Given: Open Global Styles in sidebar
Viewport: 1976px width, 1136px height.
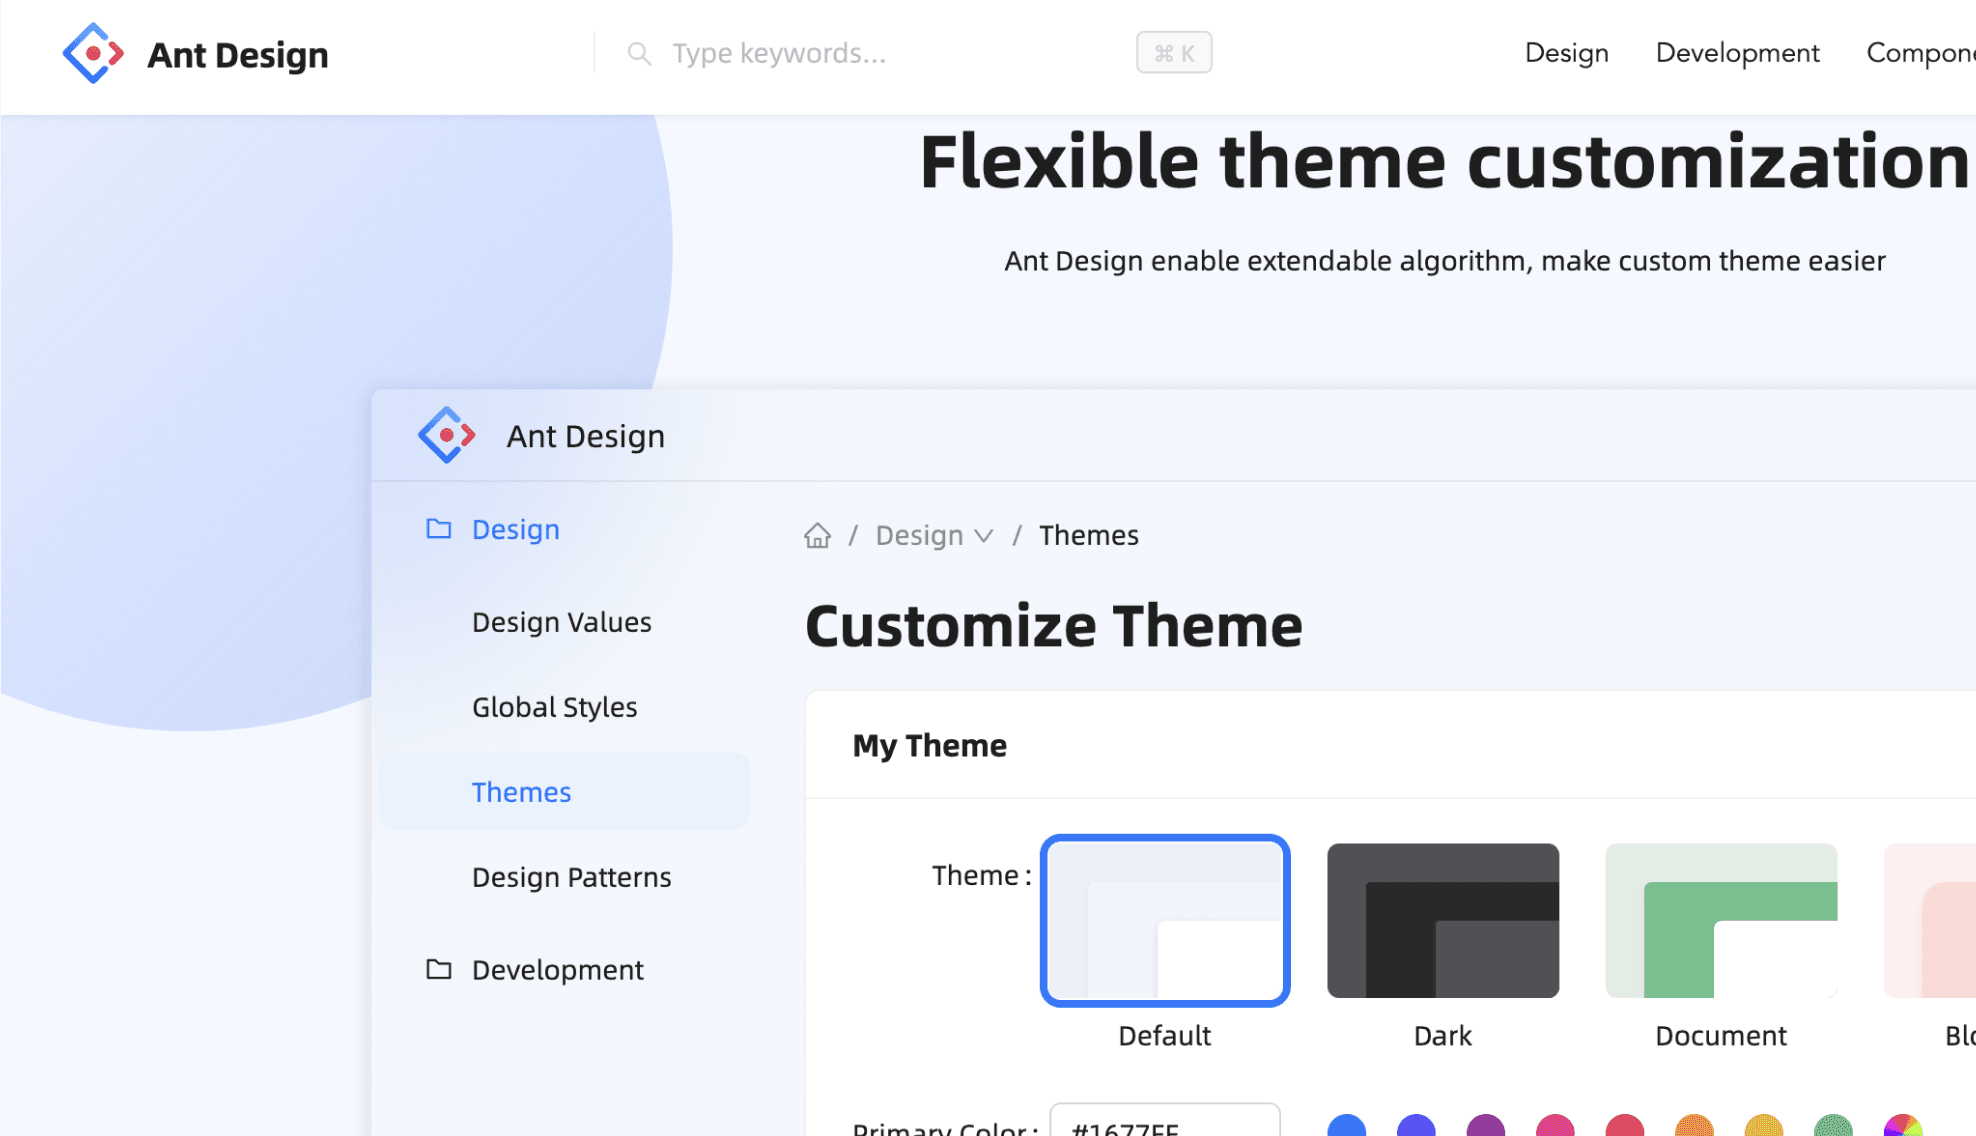Looking at the screenshot, I should point(554,707).
